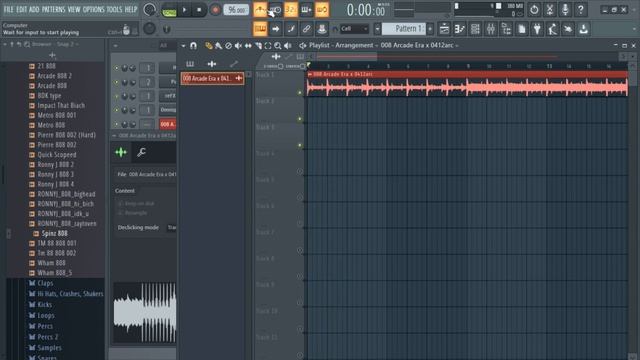640x360 pixels.
Task: Select the Zoom magnifier tool in Playlist
Action: [278, 46]
